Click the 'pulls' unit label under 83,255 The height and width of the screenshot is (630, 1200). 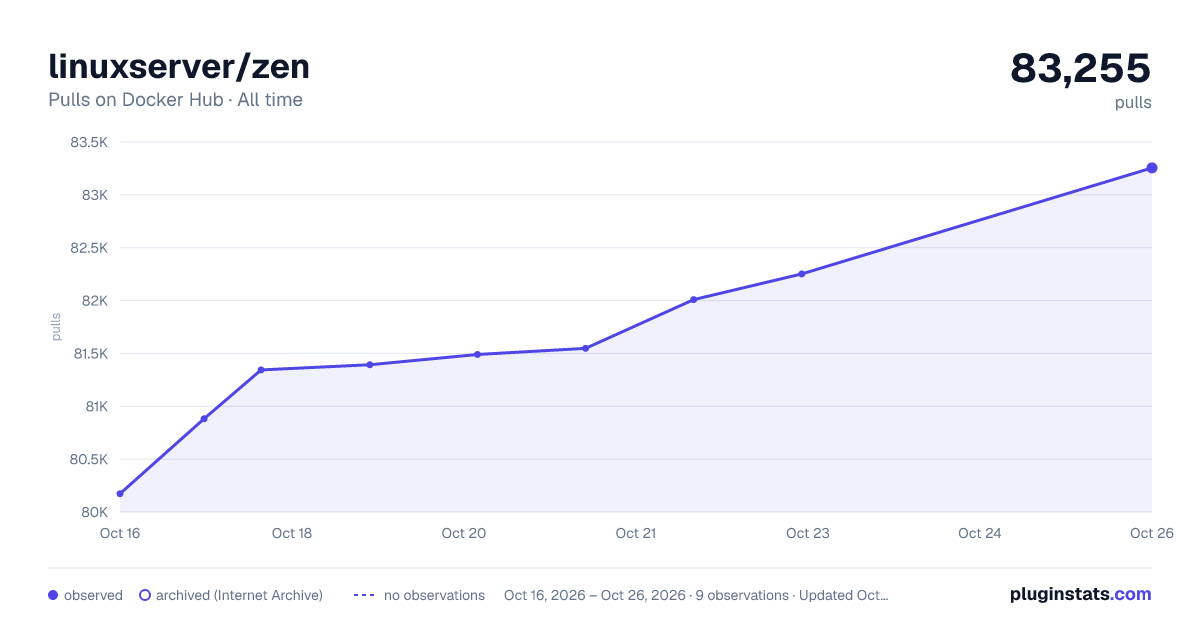[1133, 103]
